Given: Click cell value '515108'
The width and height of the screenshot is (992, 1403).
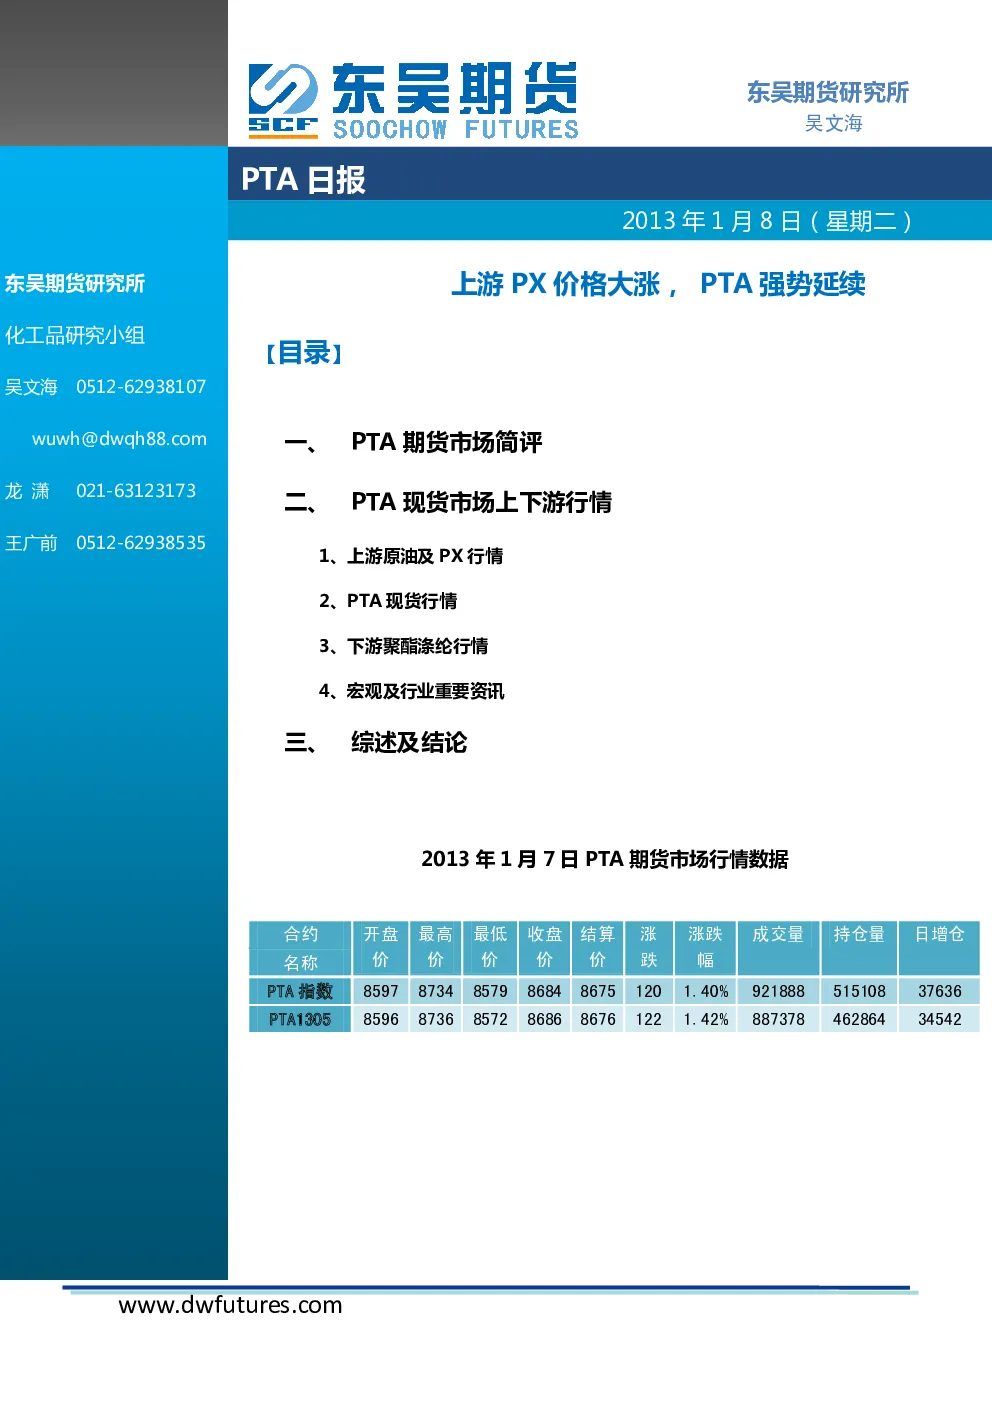Looking at the screenshot, I should 859,991.
